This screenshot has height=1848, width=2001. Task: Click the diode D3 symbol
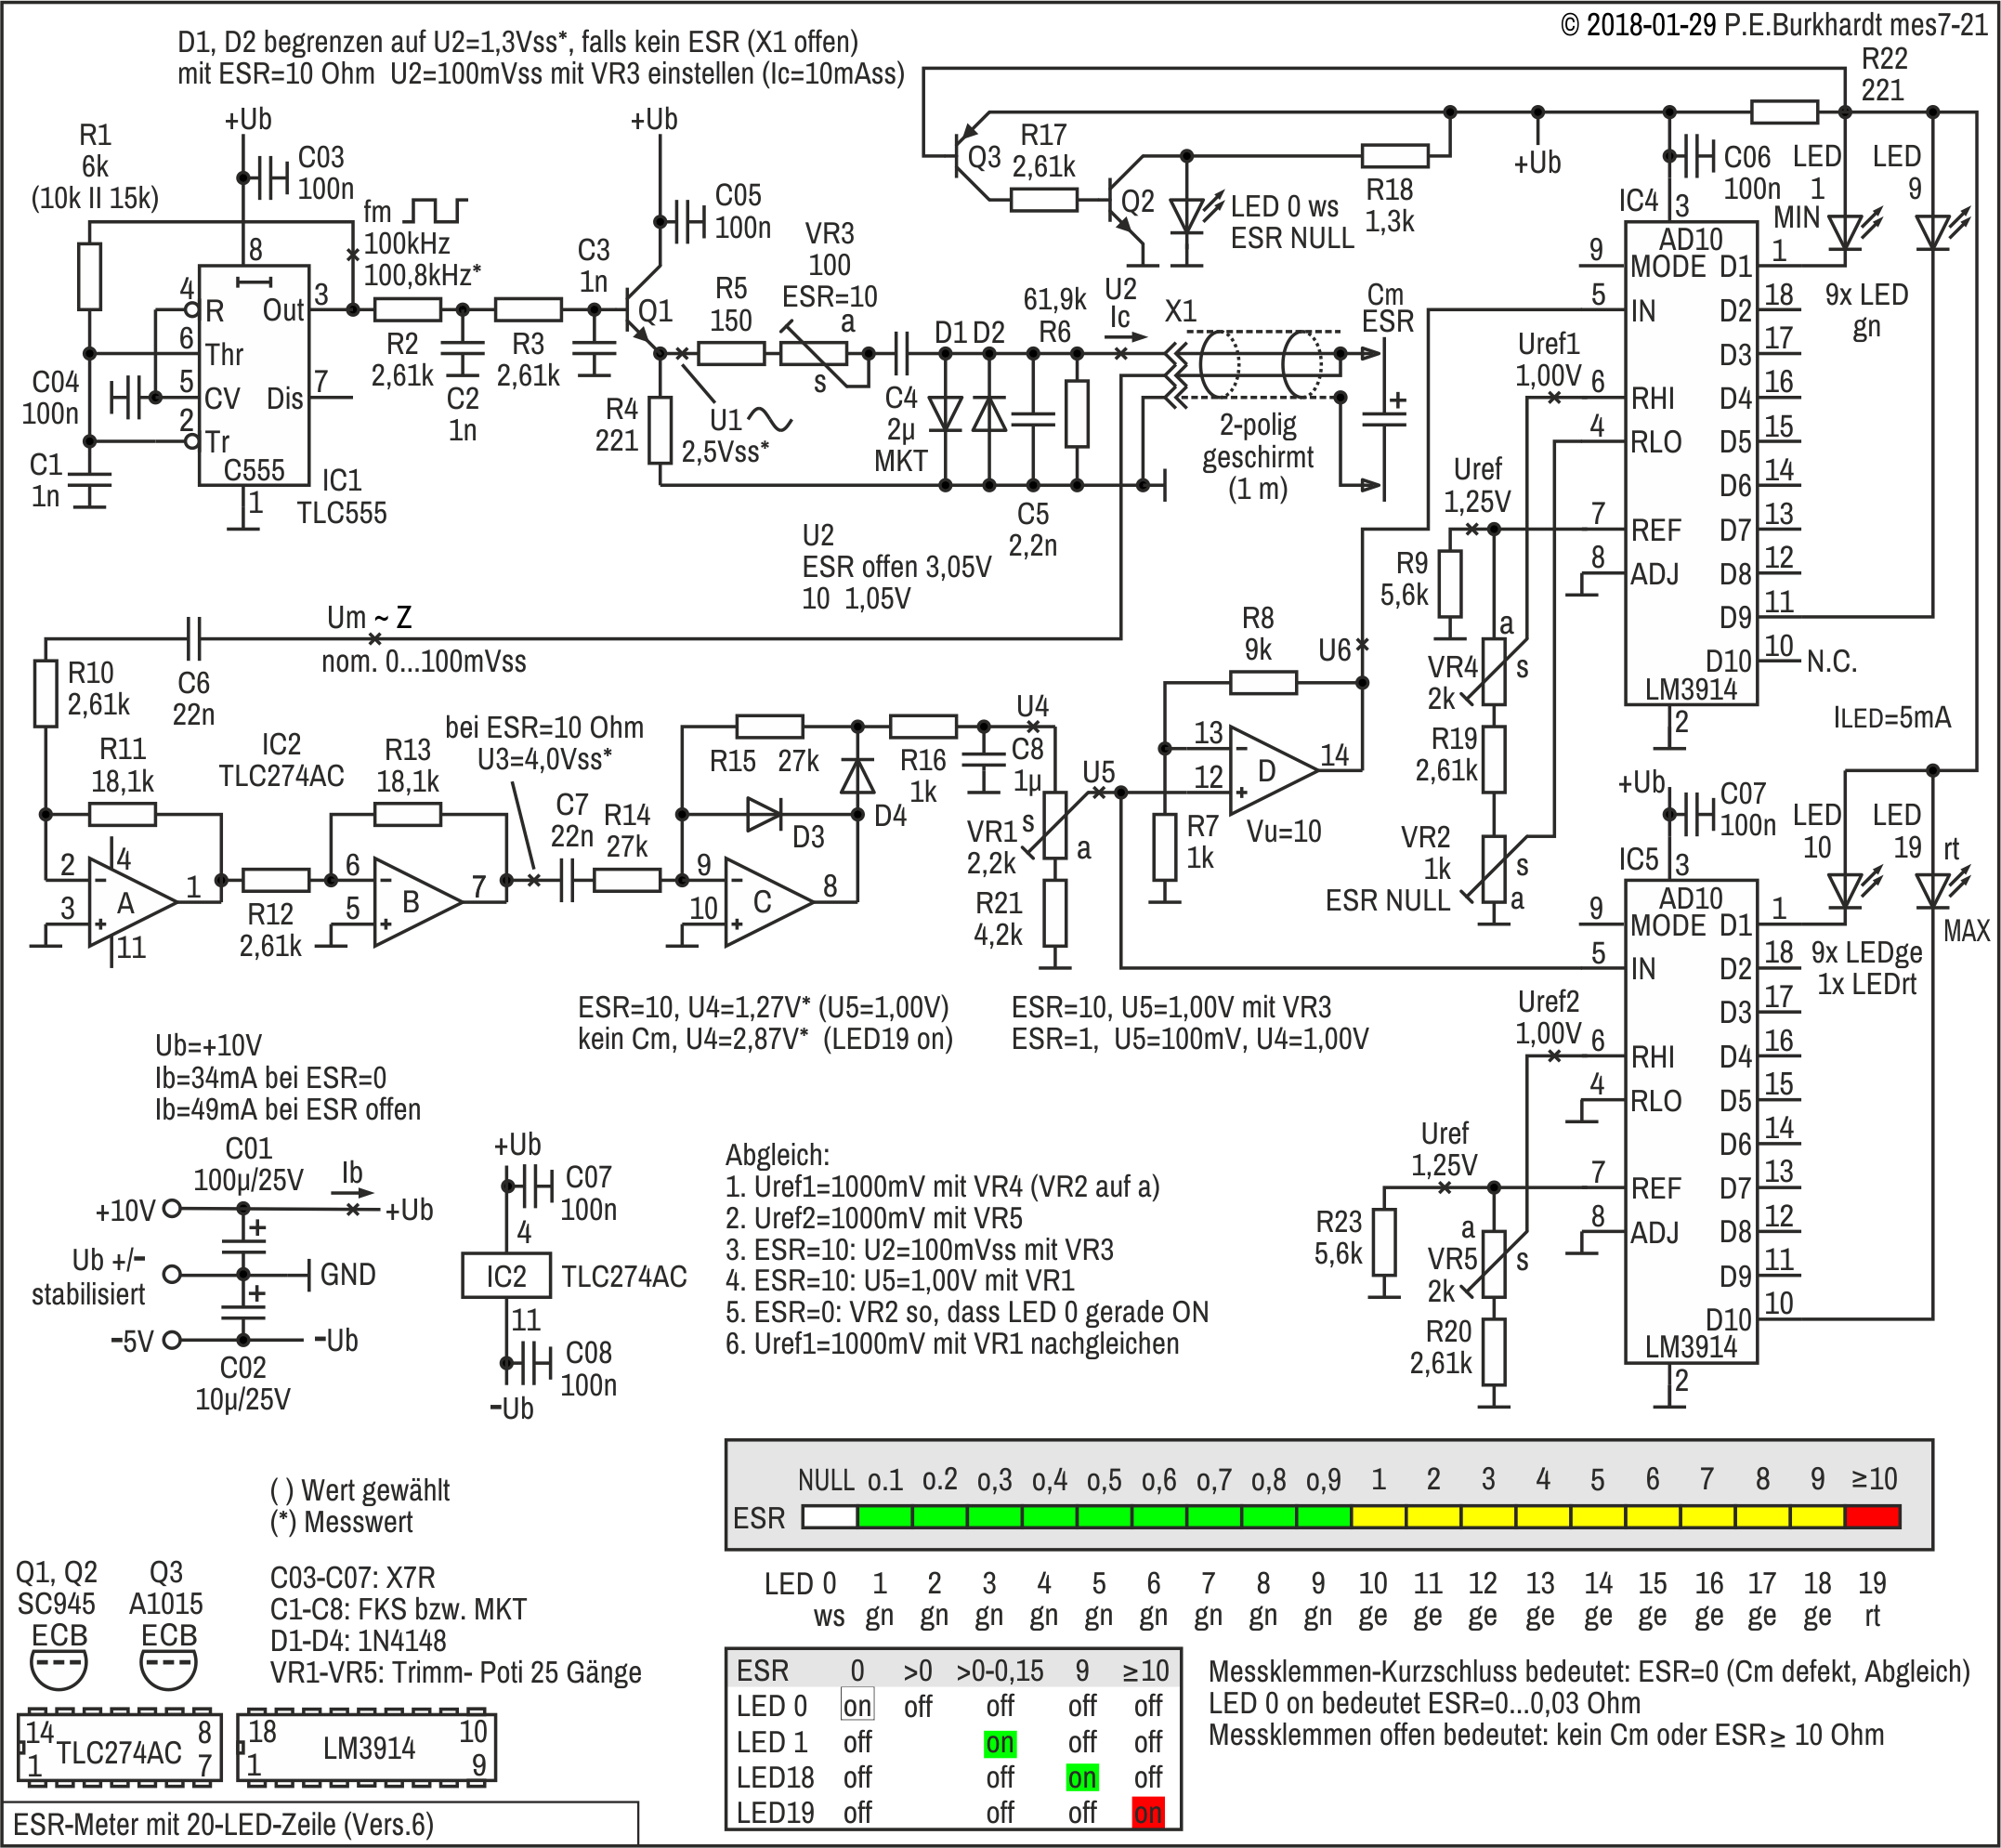point(765,815)
